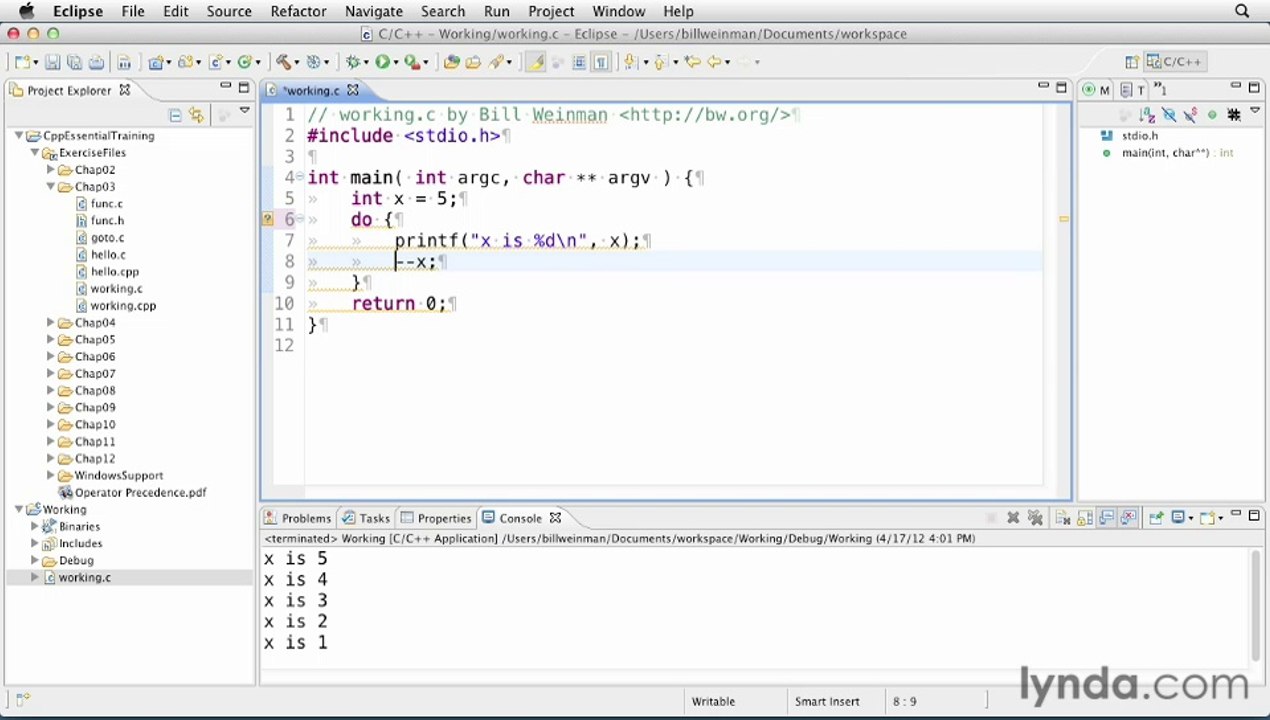This screenshot has width=1270, height=720.
Task: Select working.c under Working project
Action: point(84,578)
